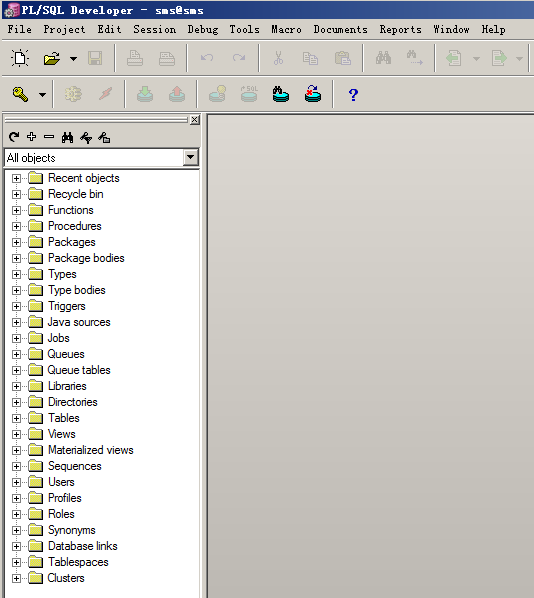534x598 pixels.
Task: Click the minus Drop object browser icon
Action: pos(49,137)
